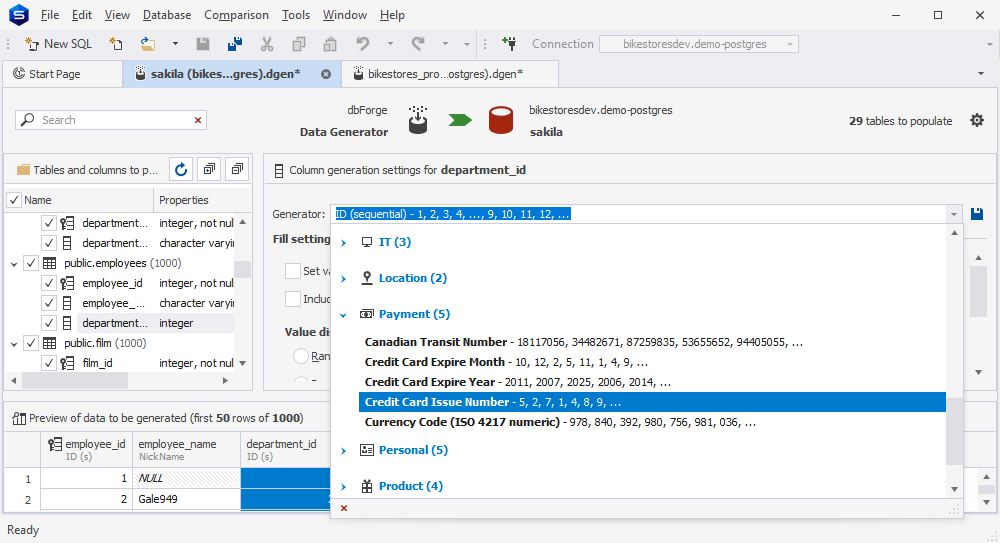The height and width of the screenshot is (543, 1000).
Task: Select Credit Card Expire Year generator
Action: (x=652, y=382)
